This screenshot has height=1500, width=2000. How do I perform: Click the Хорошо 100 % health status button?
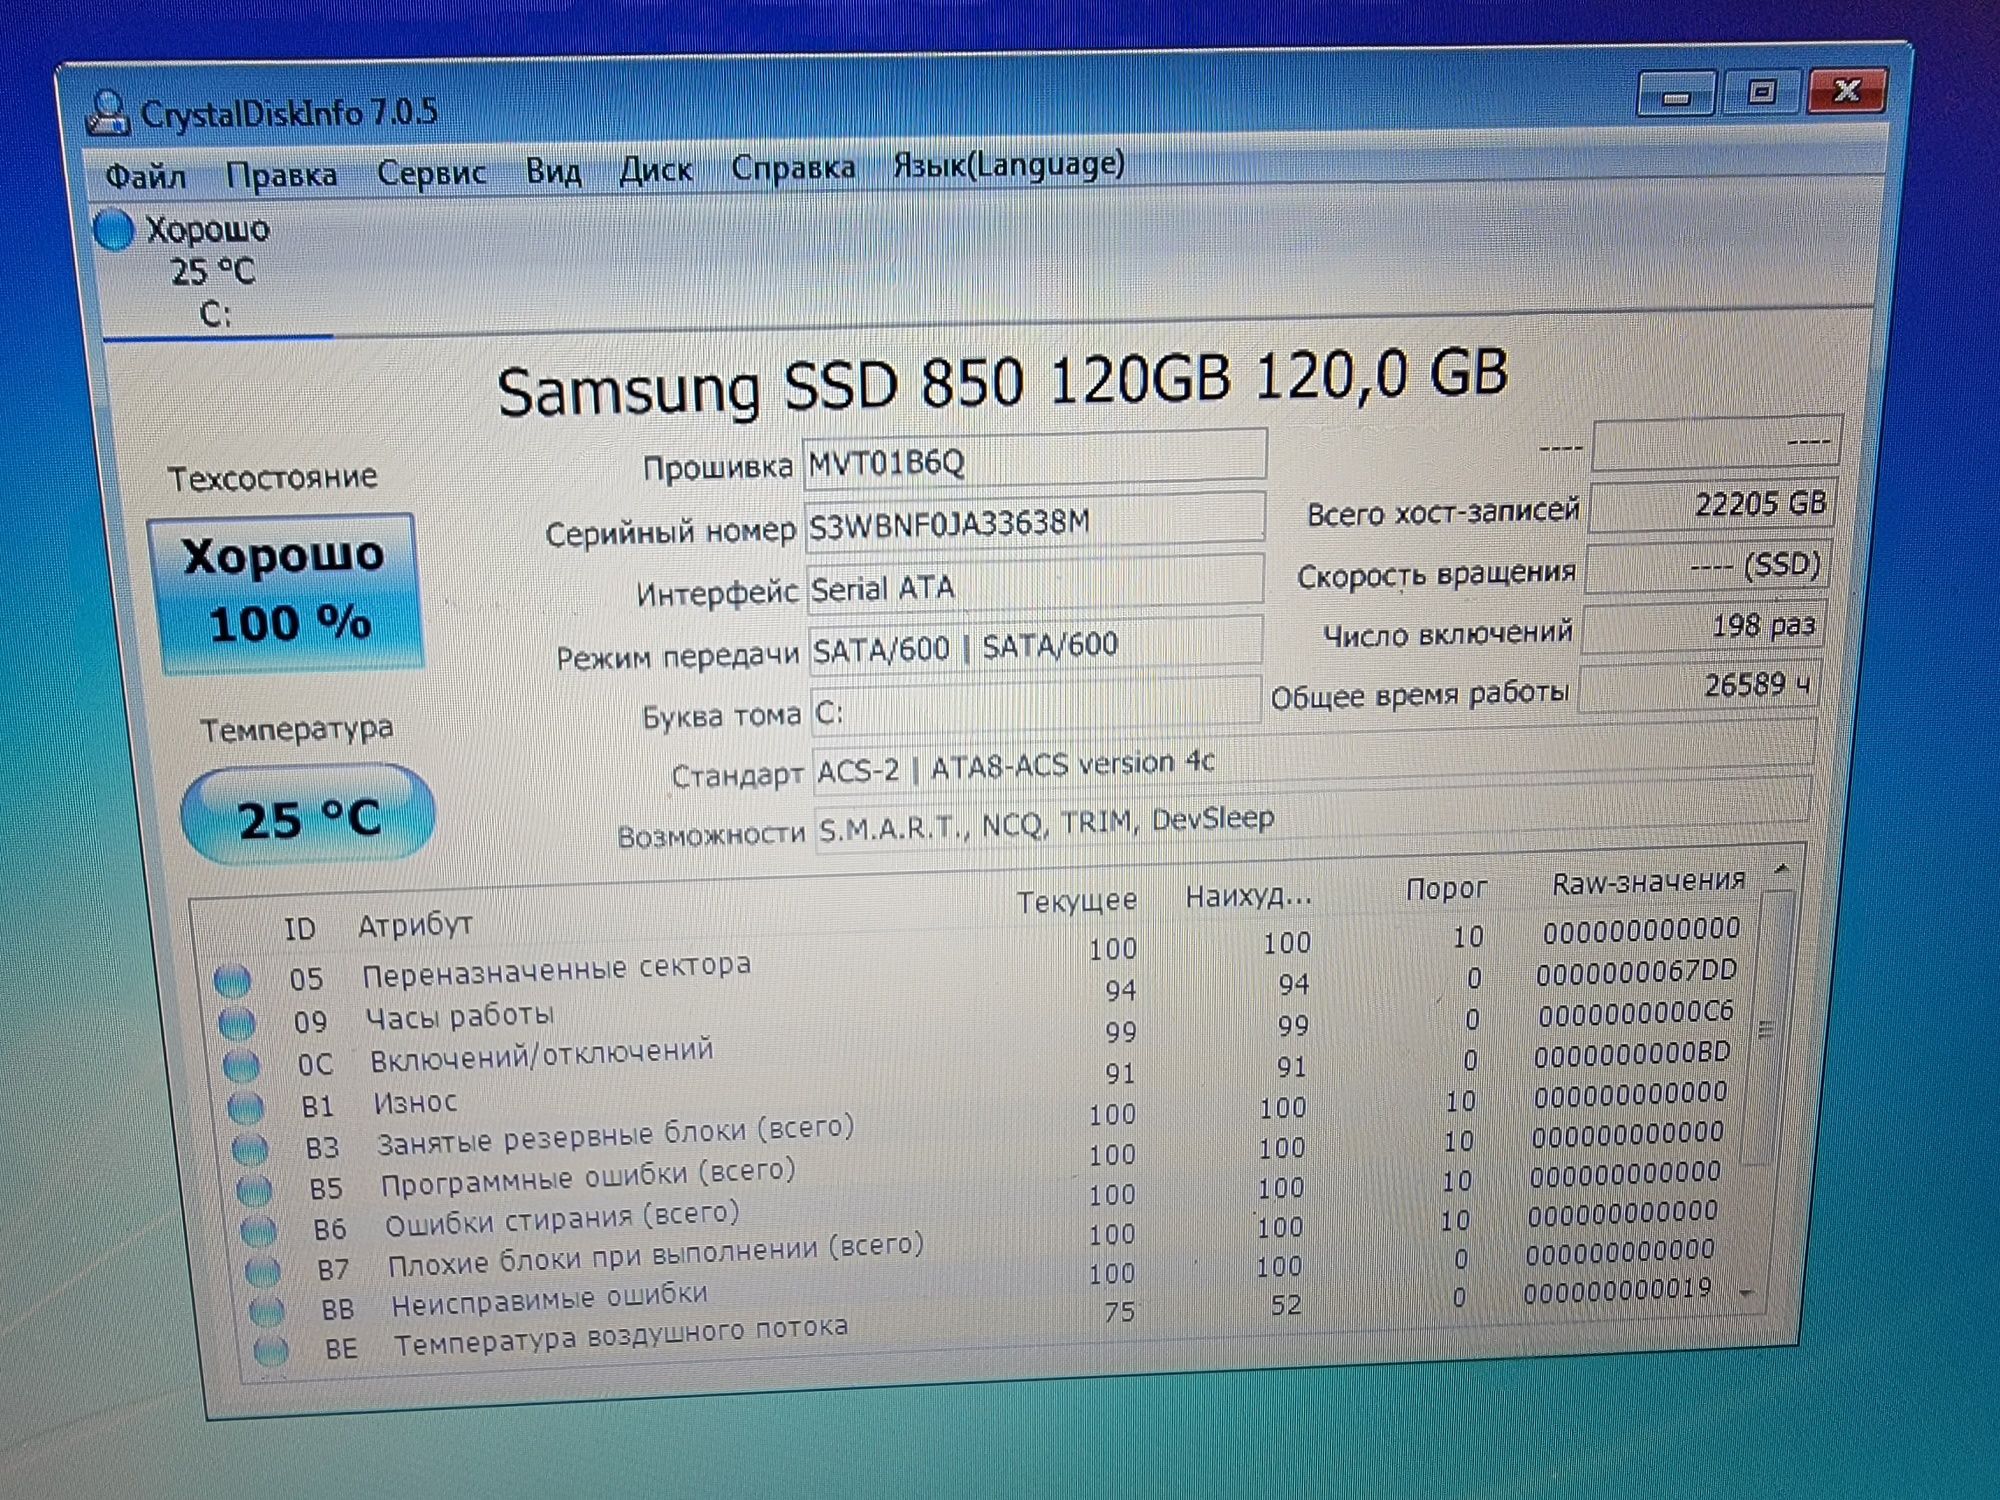pyautogui.click(x=286, y=592)
